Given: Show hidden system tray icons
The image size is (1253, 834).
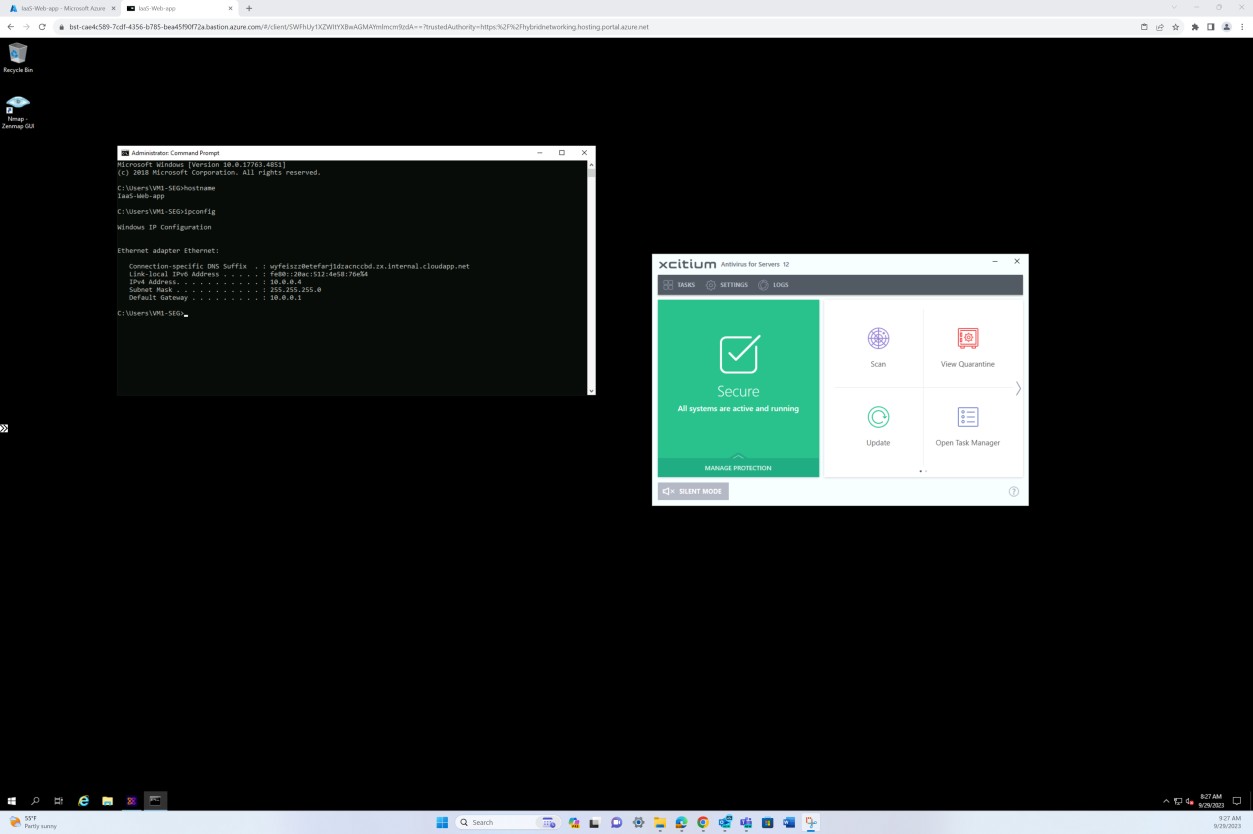Looking at the screenshot, I should pyautogui.click(x=1166, y=800).
